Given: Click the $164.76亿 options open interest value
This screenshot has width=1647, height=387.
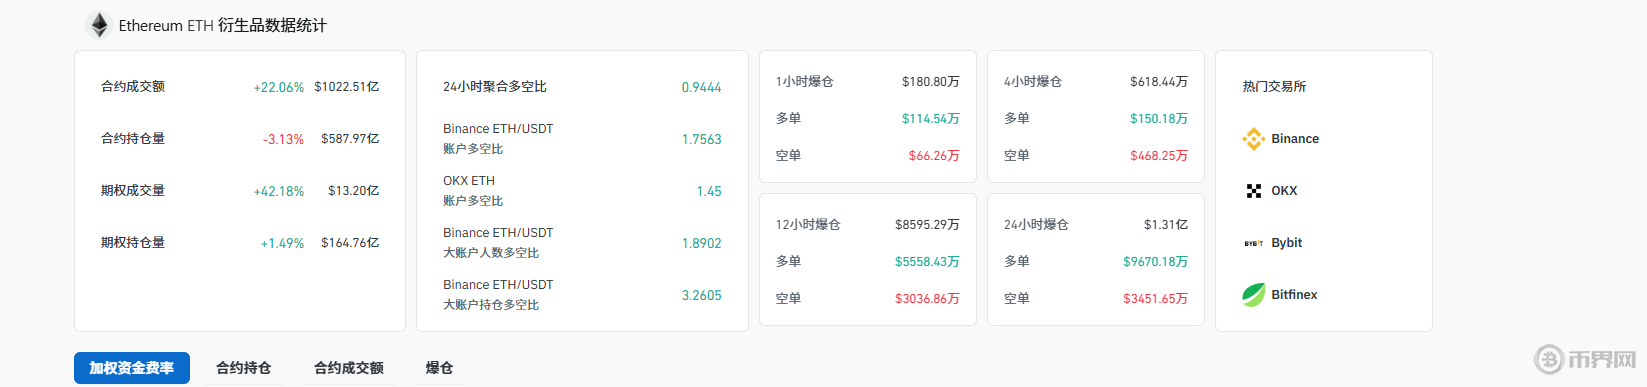Looking at the screenshot, I should (x=350, y=243).
